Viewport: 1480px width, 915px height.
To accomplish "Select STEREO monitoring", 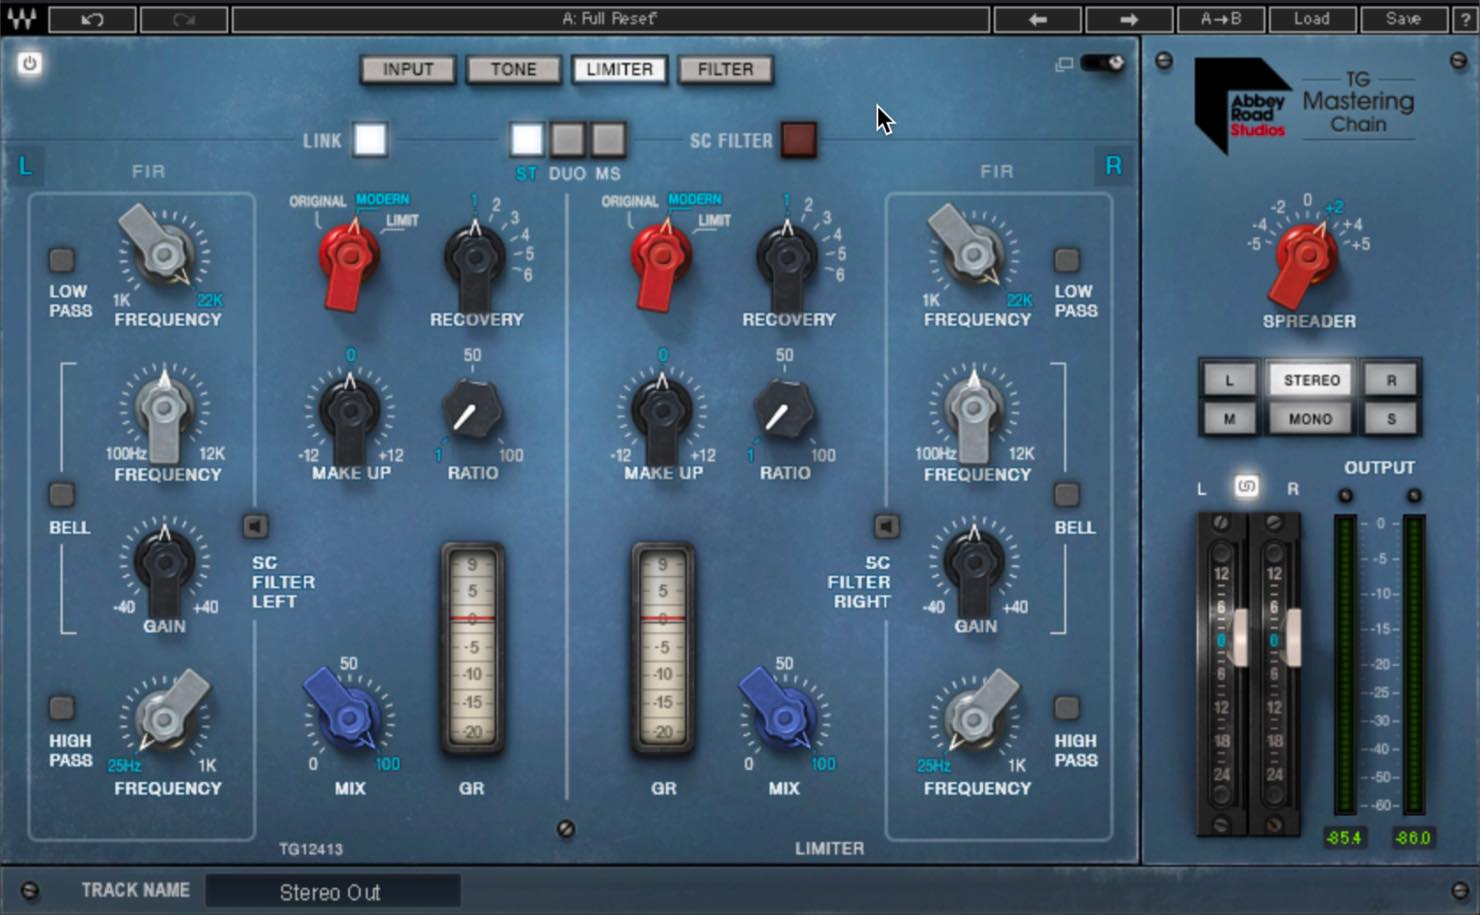I will pyautogui.click(x=1311, y=380).
